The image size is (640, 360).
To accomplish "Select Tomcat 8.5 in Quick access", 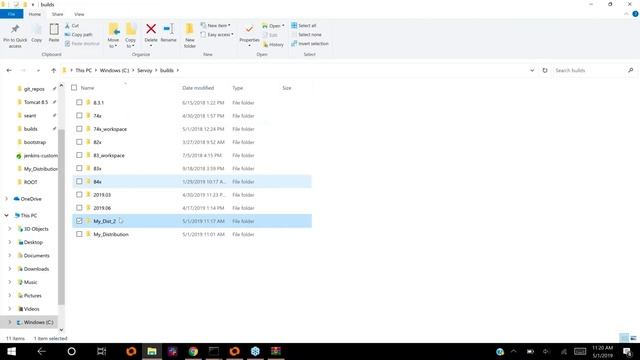I will click(x=36, y=102).
